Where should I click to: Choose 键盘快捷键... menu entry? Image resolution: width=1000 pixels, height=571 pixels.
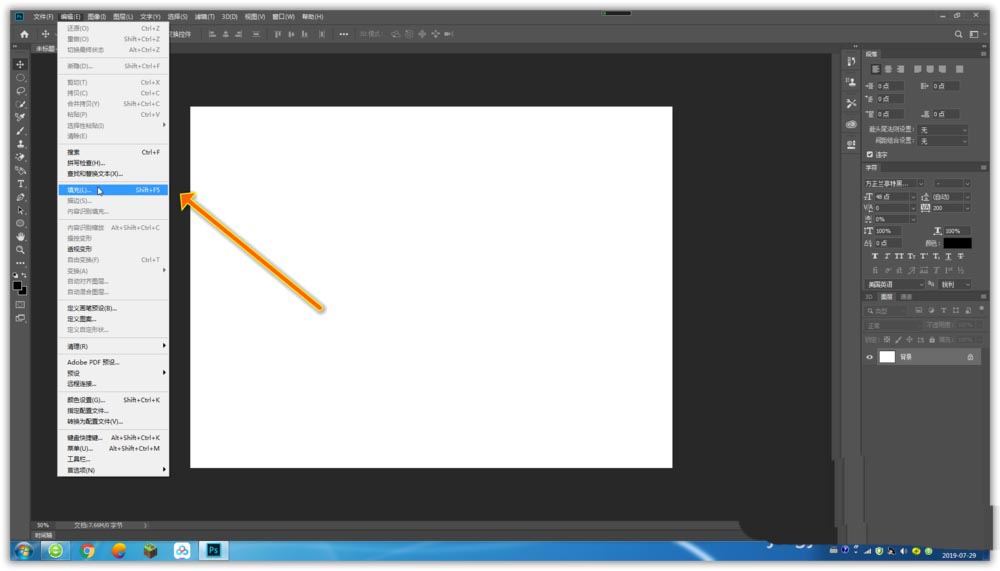(x=113, y=438)
